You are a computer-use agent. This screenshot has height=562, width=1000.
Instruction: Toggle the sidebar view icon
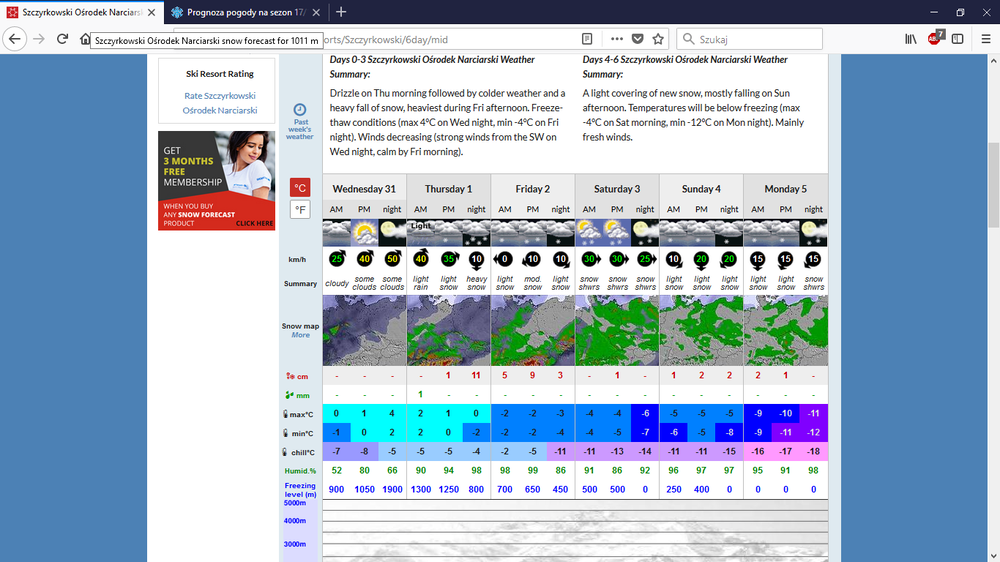point(958,39)
